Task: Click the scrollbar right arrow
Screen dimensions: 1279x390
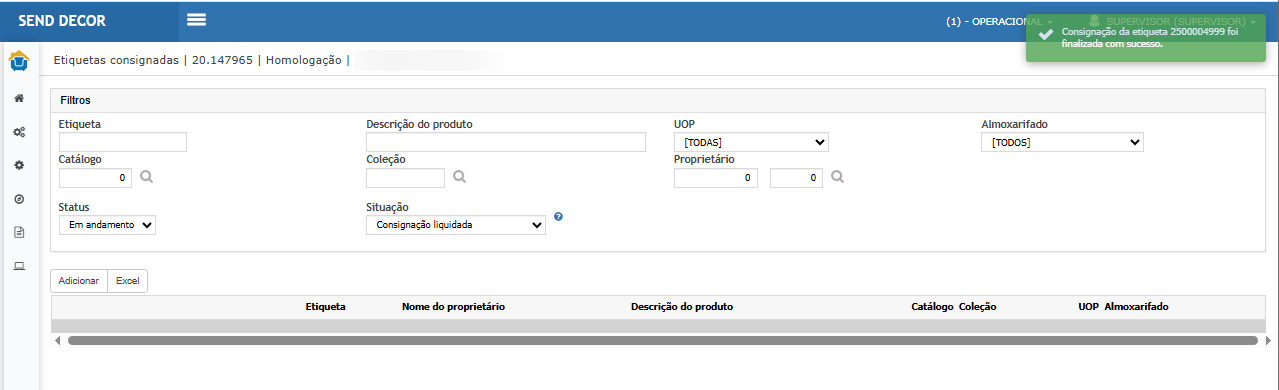Action: 1268,340
